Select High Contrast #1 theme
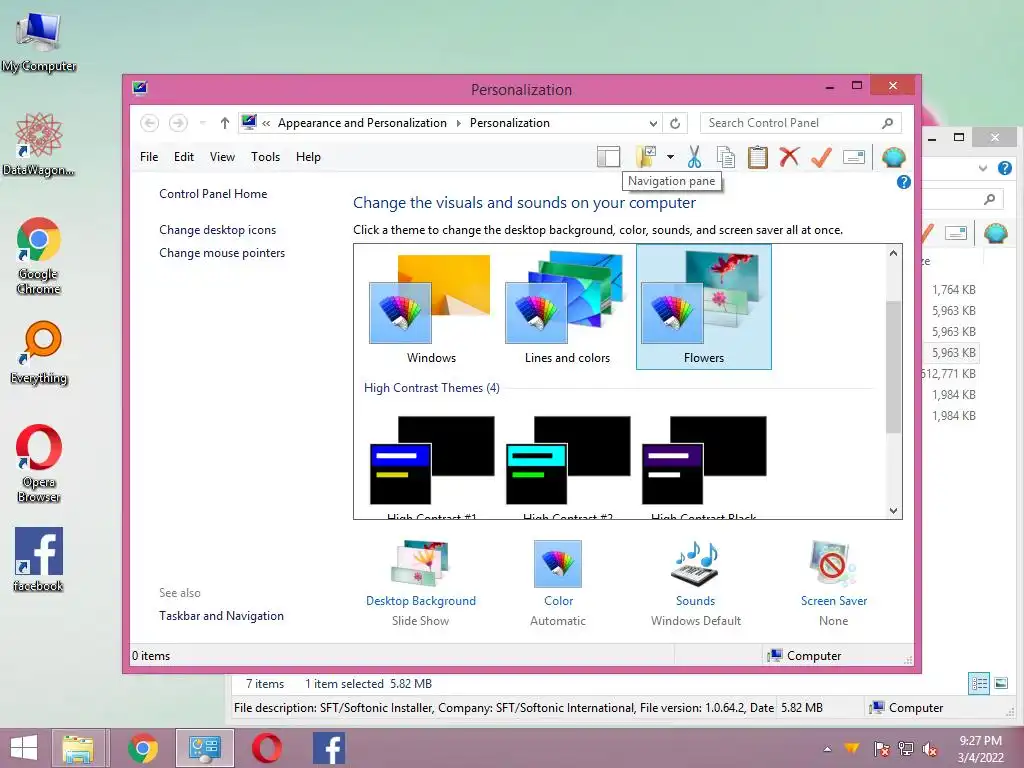This screenshot has height=768, width=1024. (431, 466)
